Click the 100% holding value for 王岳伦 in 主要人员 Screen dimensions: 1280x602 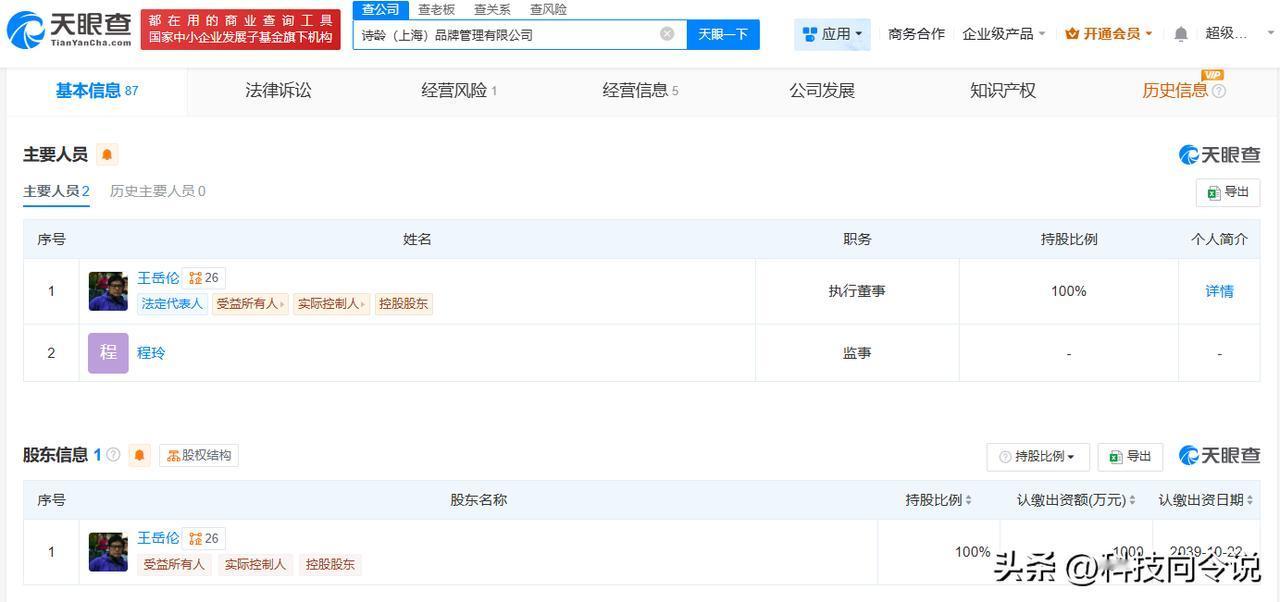[x=1069, y=291]
